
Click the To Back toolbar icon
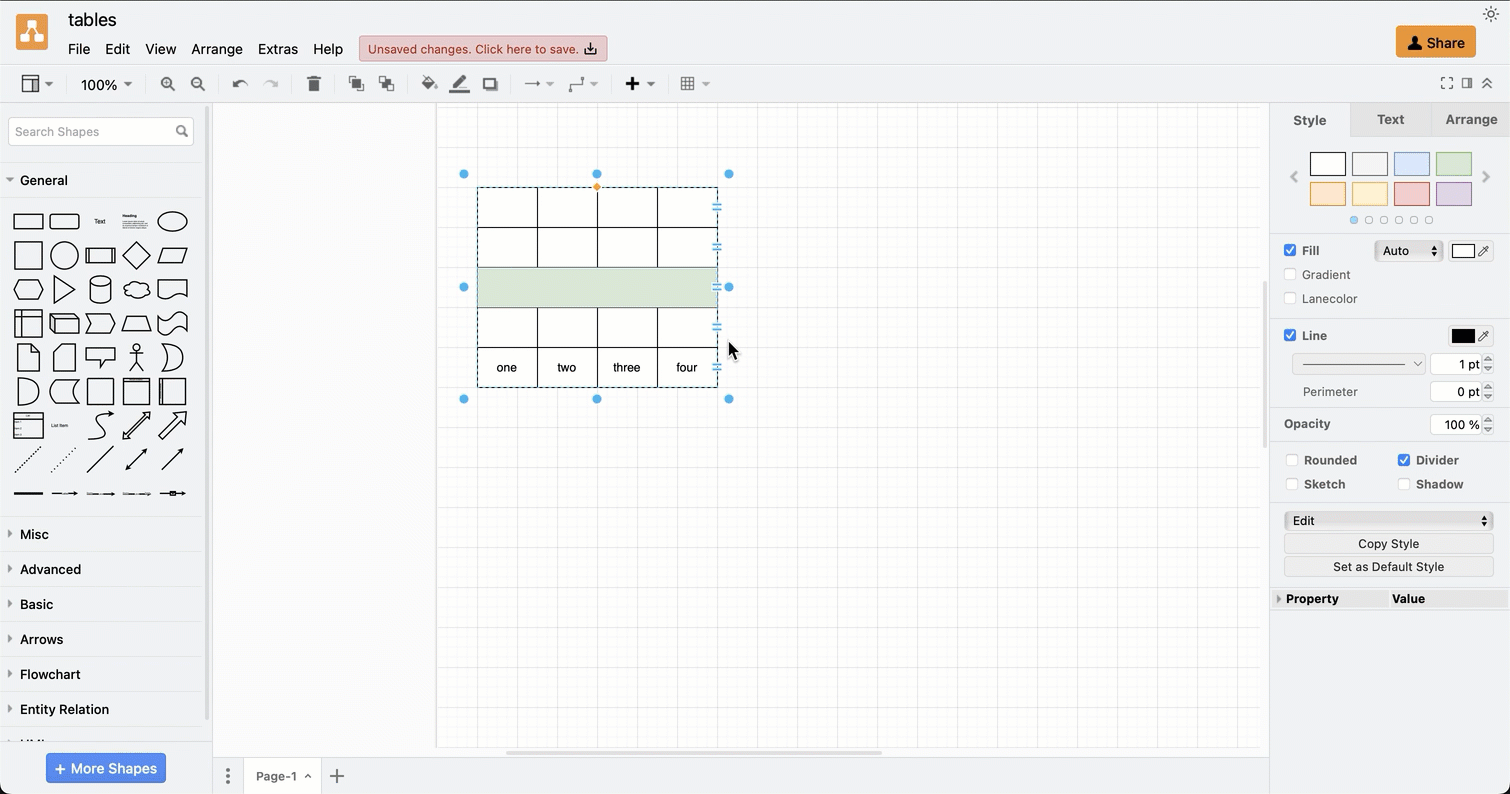(387, 84)
